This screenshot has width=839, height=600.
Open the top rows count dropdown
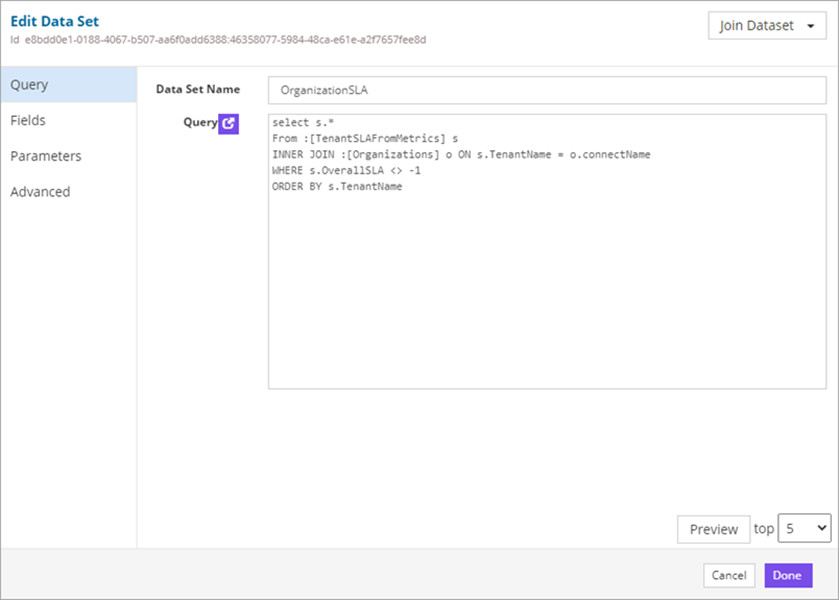point(803,528)
